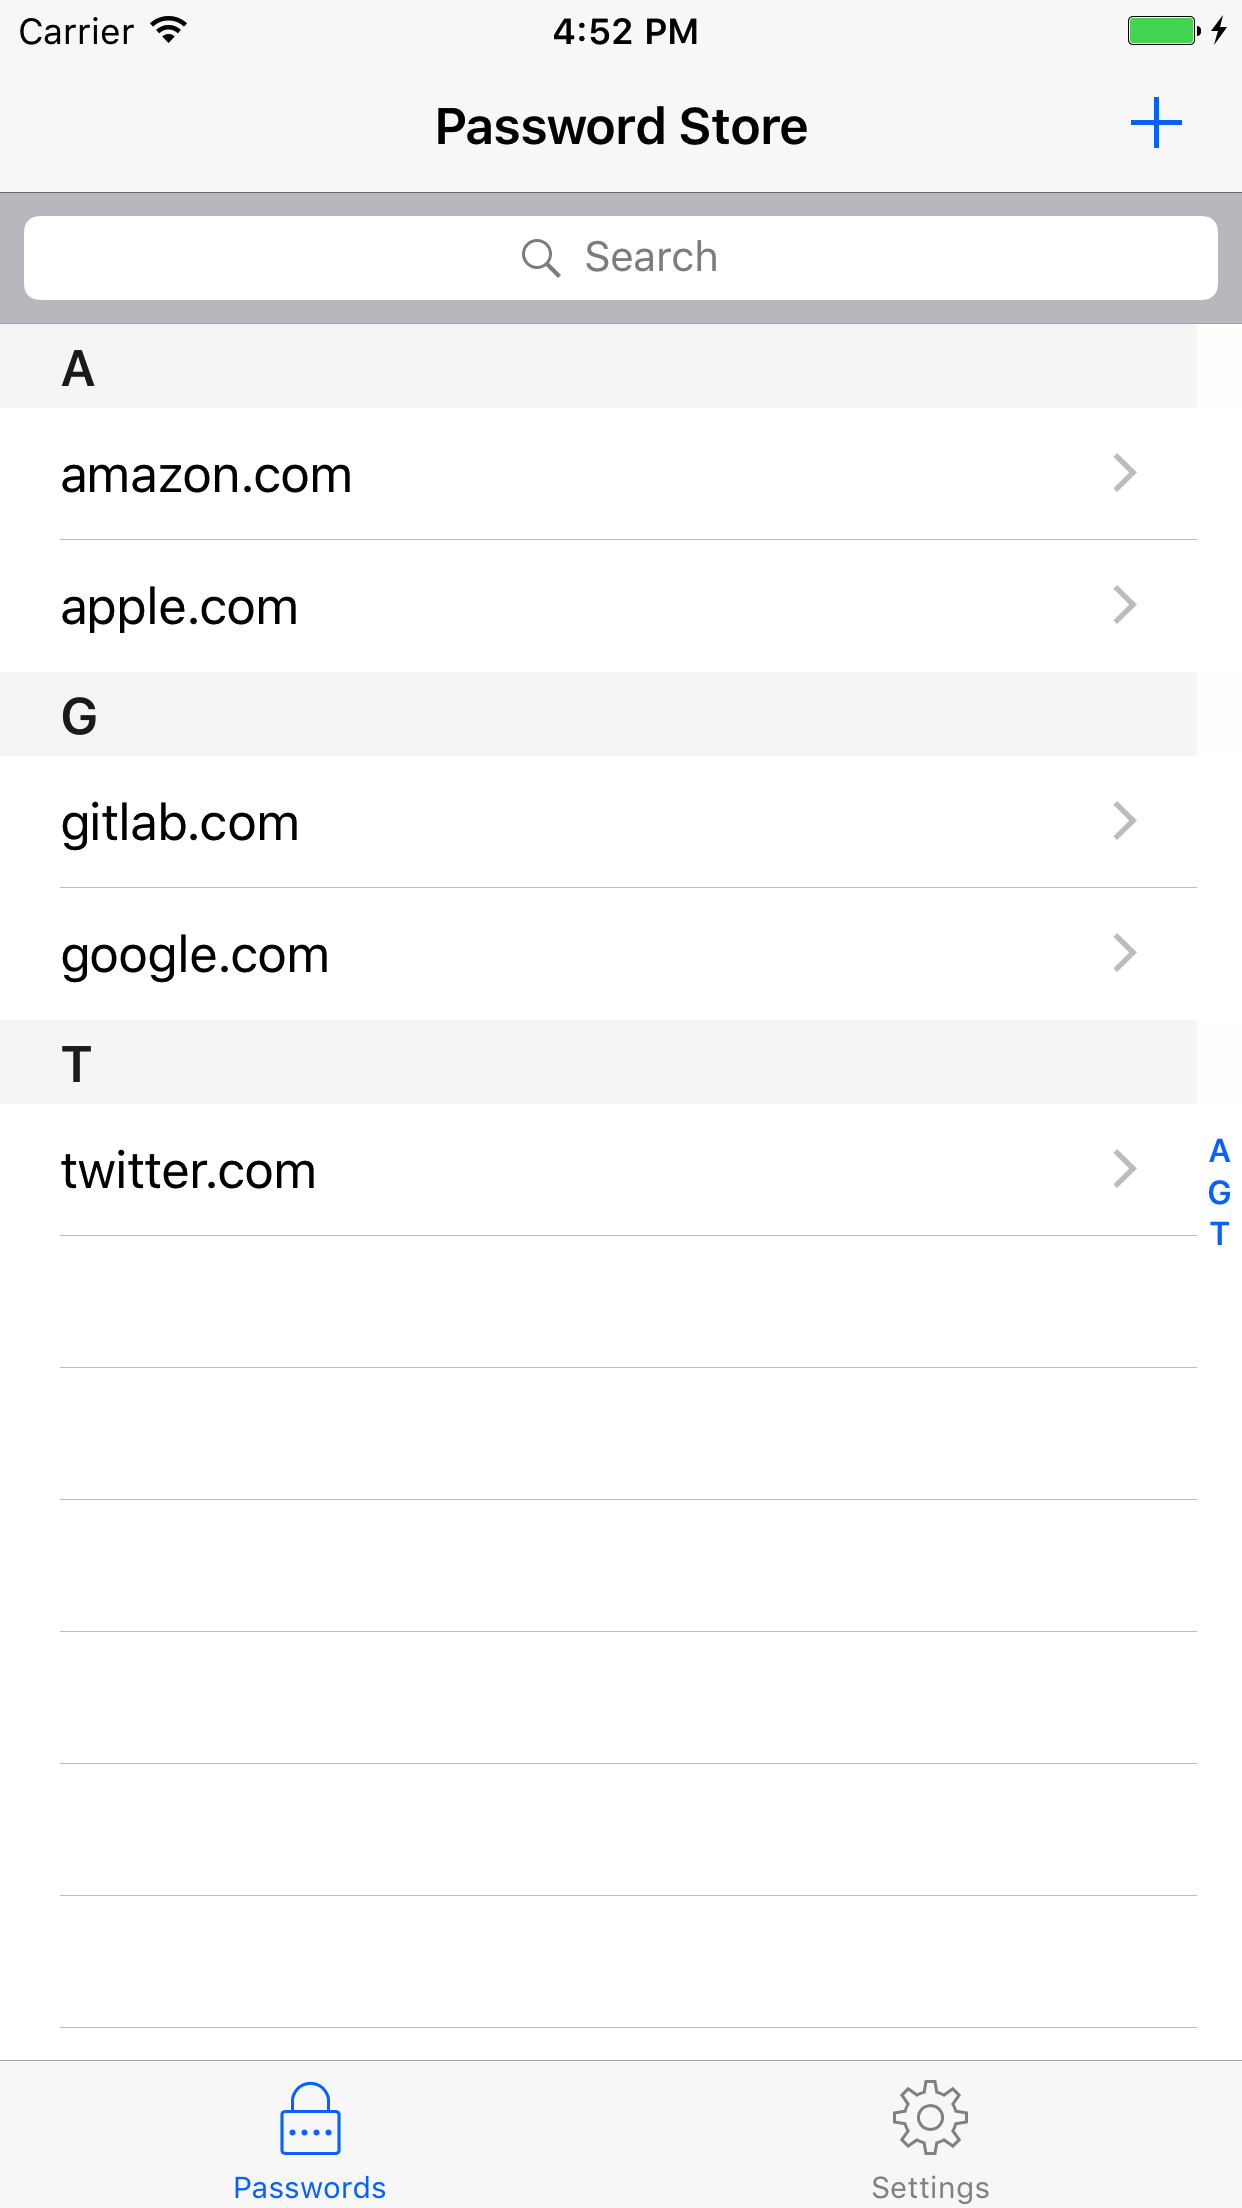Image resolution: width=1242 pixels, height=2208 pixels.
Task: Tap the Settings gear icon
Action: (930, 2116)
